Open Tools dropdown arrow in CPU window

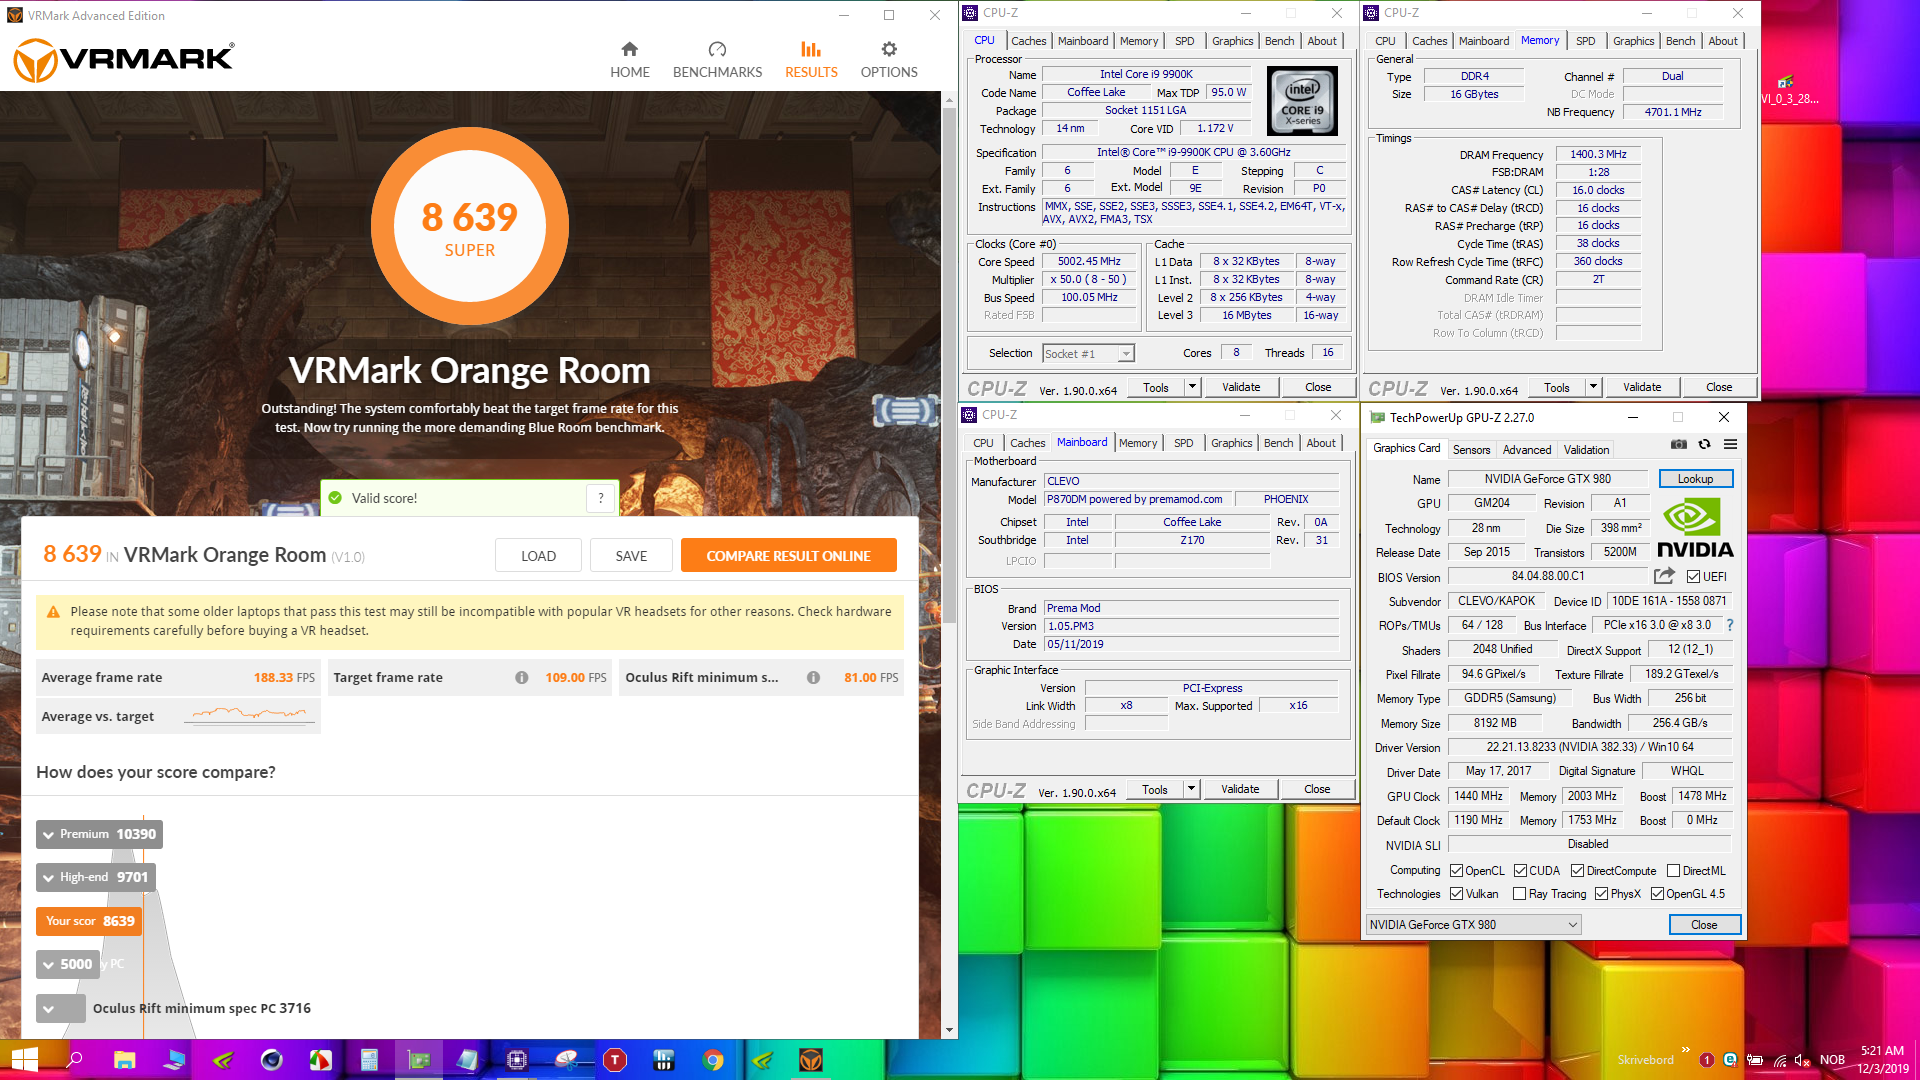pos(1192,387)
